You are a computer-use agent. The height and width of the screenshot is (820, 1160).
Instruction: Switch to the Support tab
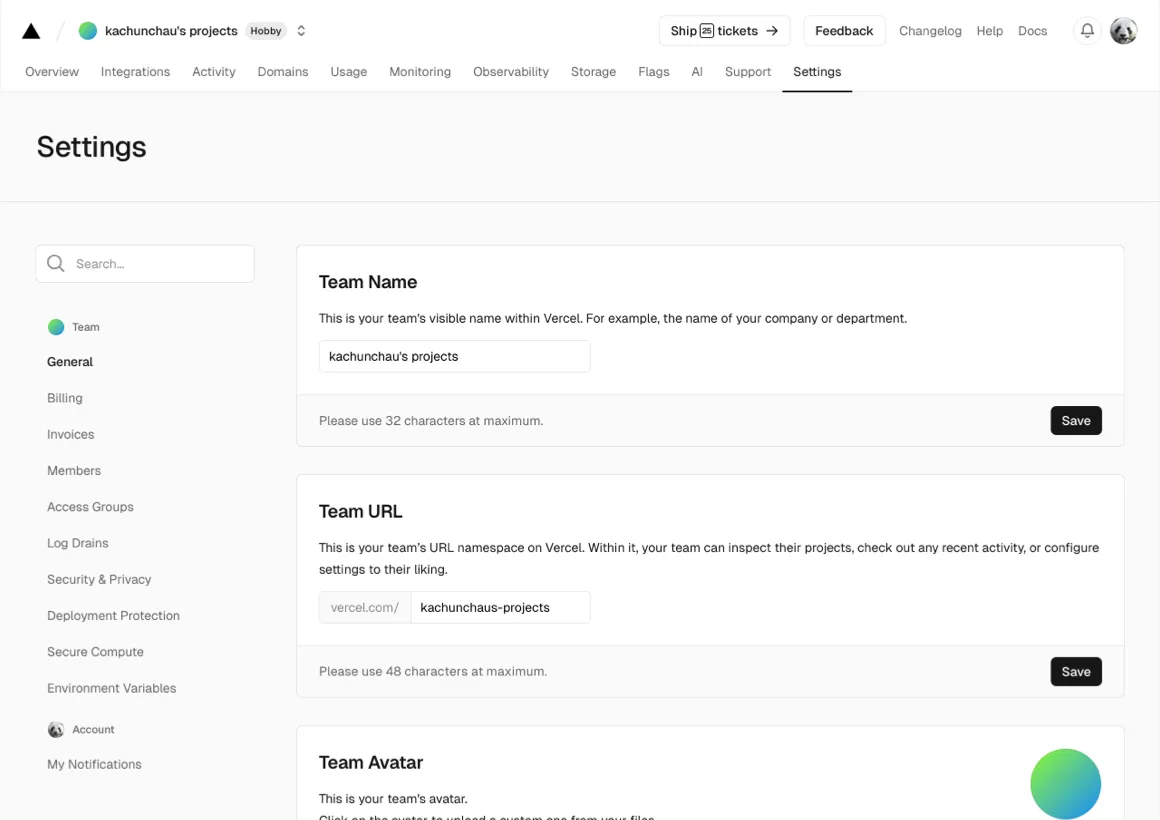point(747,72)
